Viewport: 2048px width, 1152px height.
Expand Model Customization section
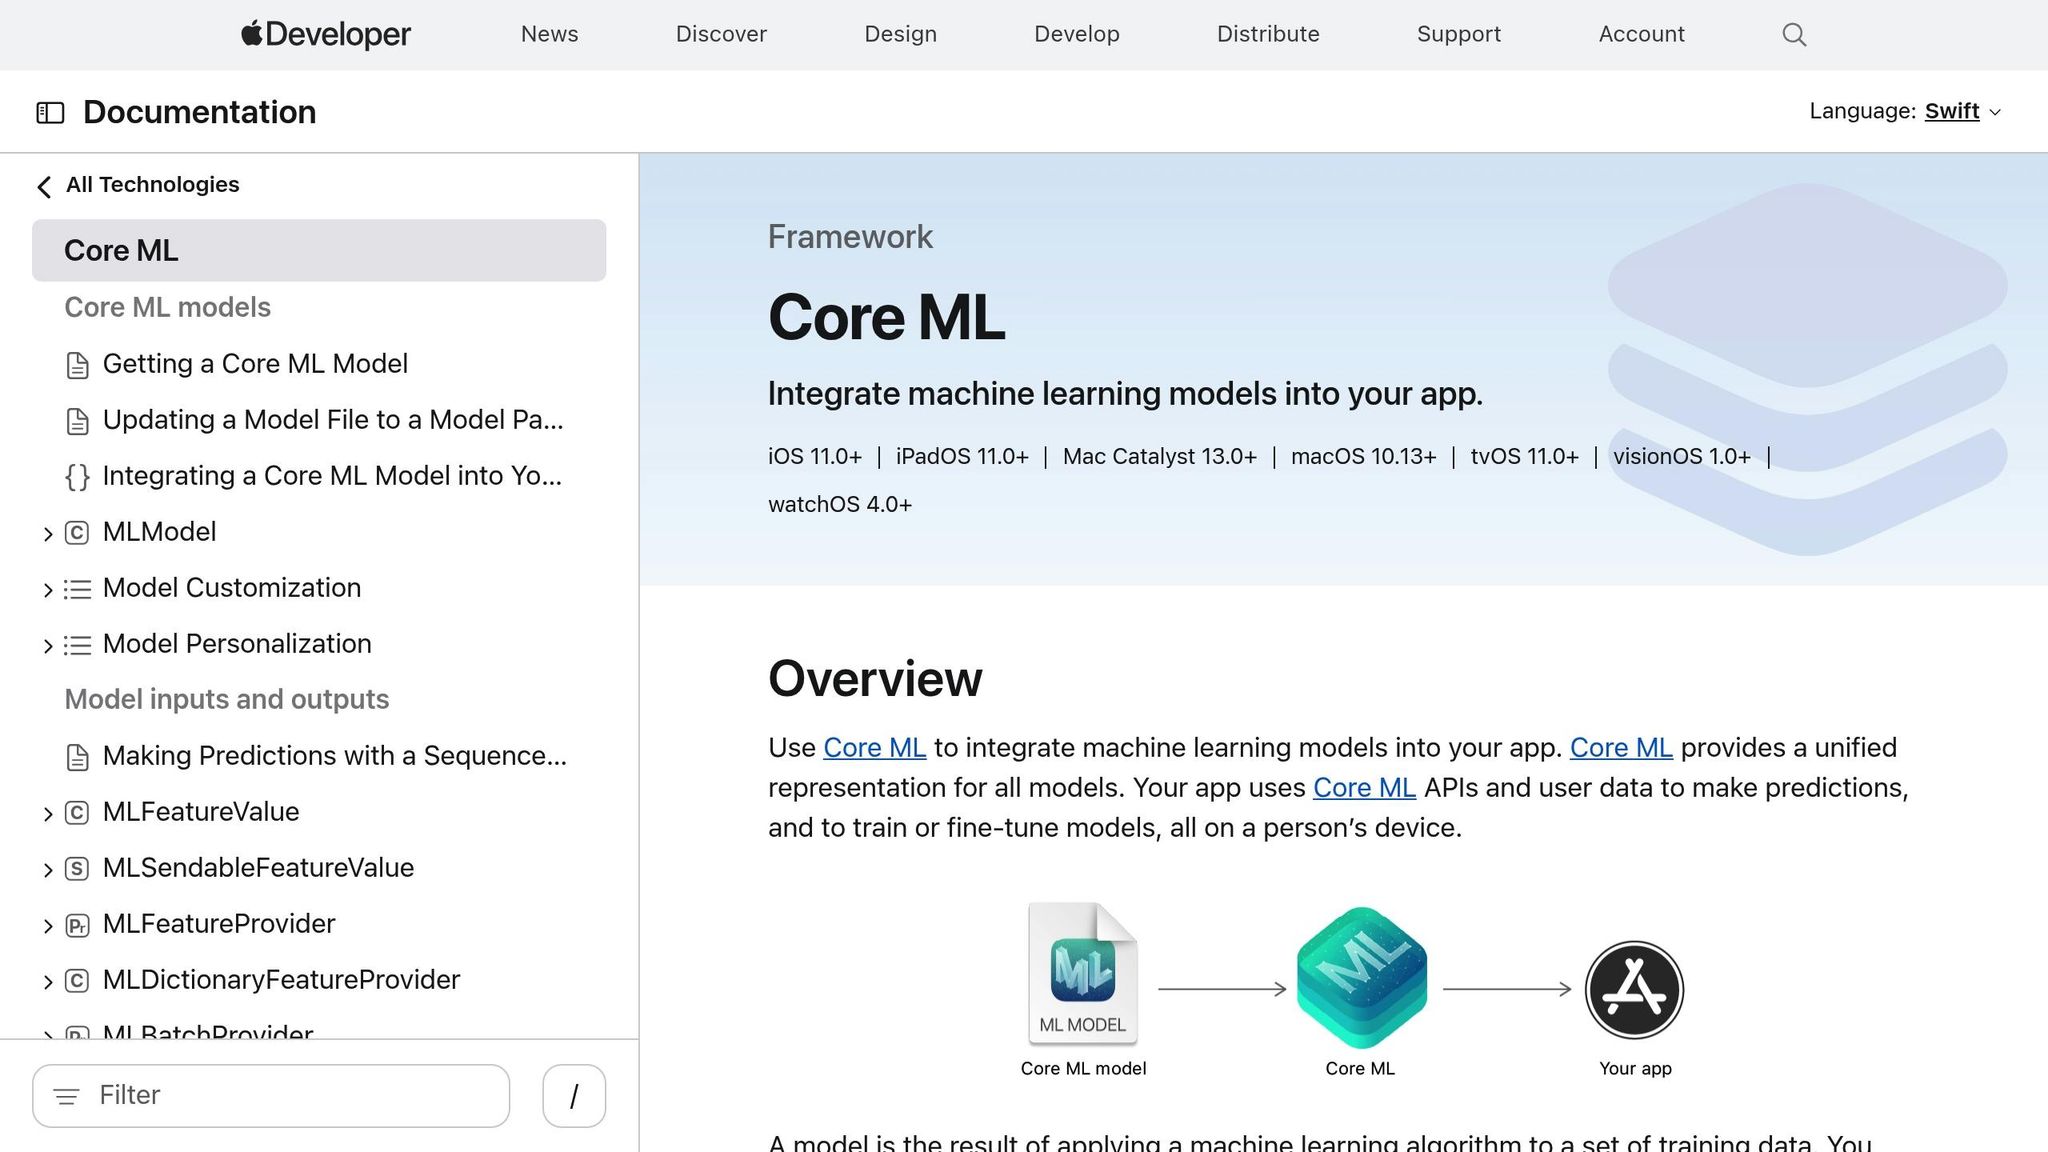tap(47, 590)
